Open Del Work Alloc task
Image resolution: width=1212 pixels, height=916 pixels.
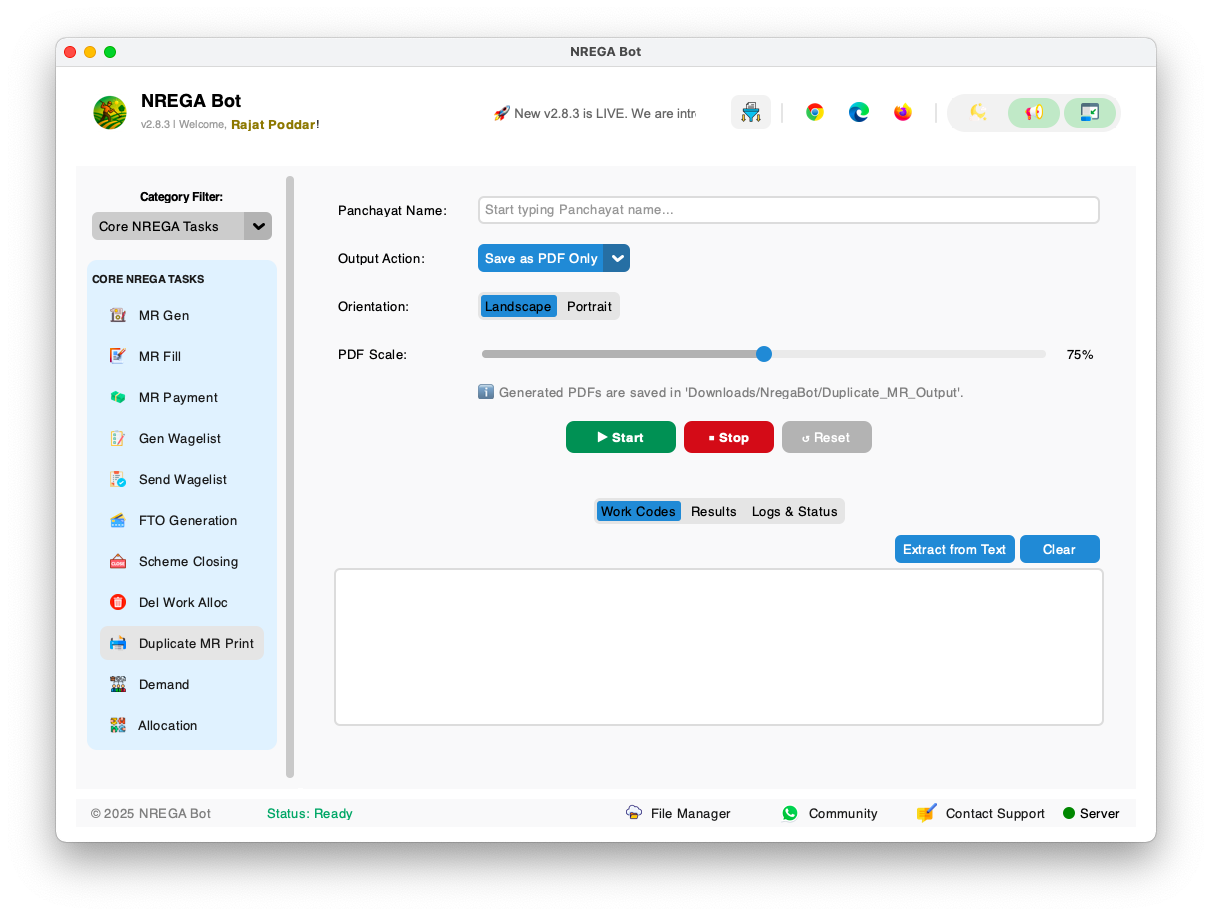click(182, 602)
